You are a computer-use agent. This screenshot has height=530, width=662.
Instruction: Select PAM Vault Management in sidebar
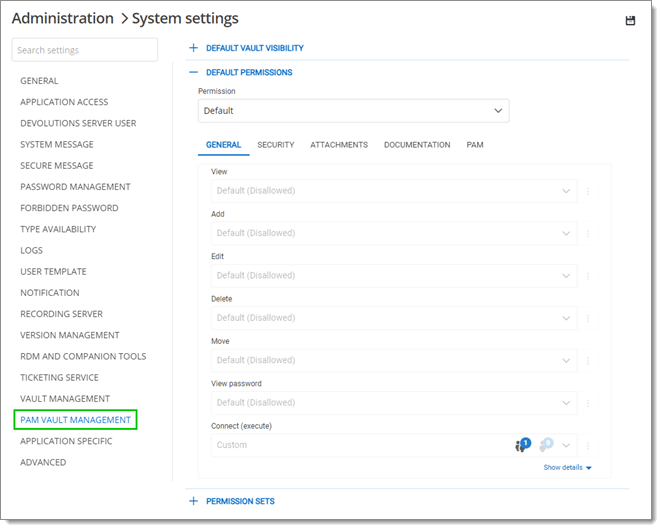click(76, 420)
